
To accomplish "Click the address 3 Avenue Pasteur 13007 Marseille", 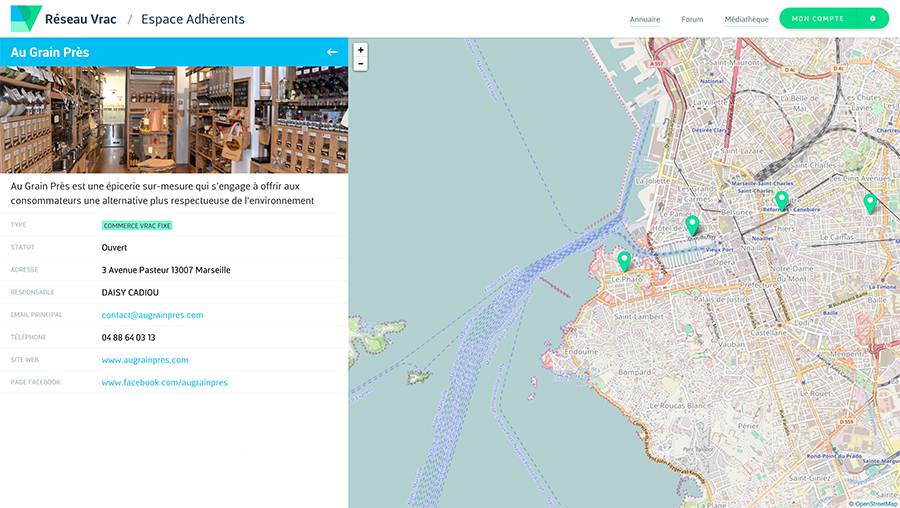I will coord(166,270).
